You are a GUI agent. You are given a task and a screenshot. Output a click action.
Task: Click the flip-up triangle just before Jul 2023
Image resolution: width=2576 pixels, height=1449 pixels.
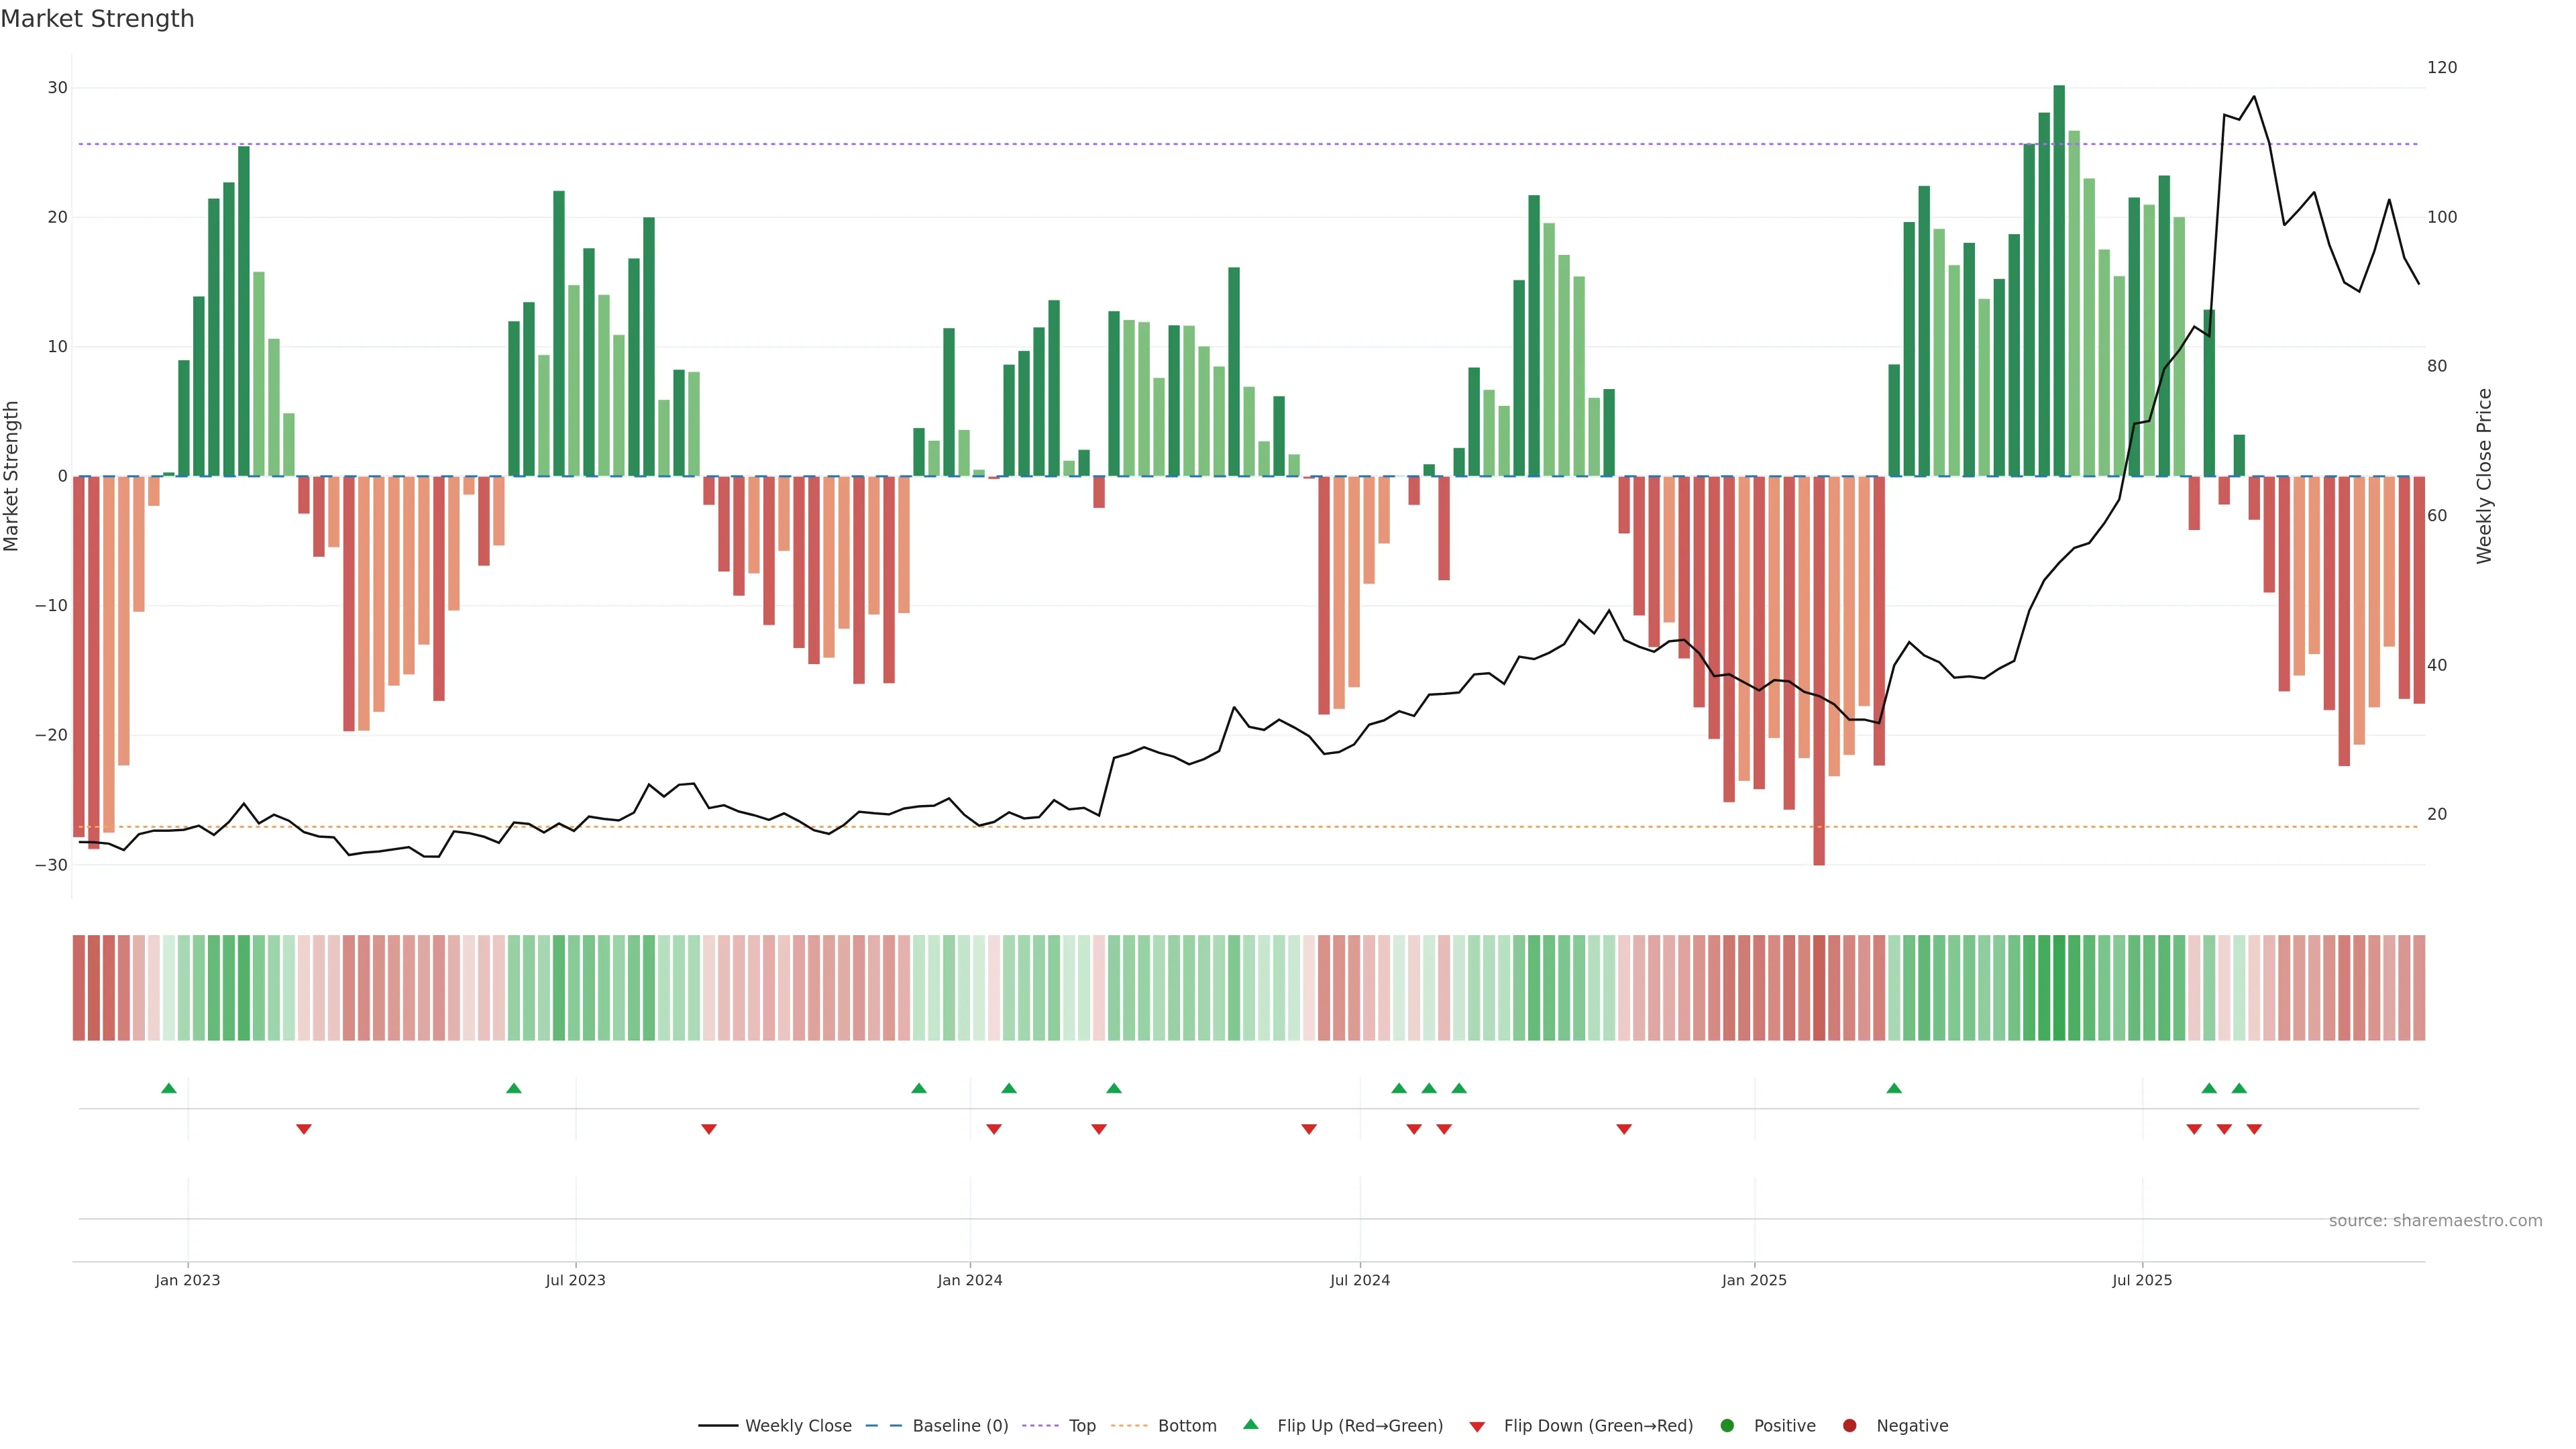point(514,1088)
